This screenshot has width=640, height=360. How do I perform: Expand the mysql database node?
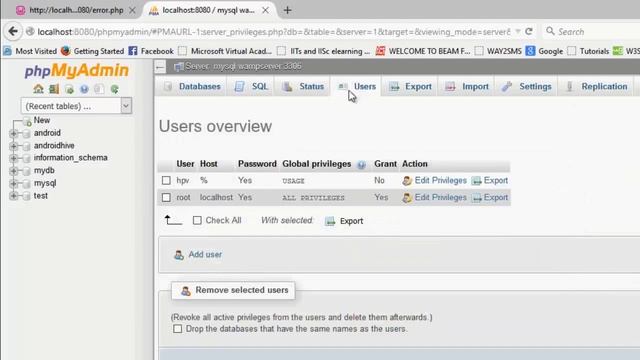click(x=13, y=183)
